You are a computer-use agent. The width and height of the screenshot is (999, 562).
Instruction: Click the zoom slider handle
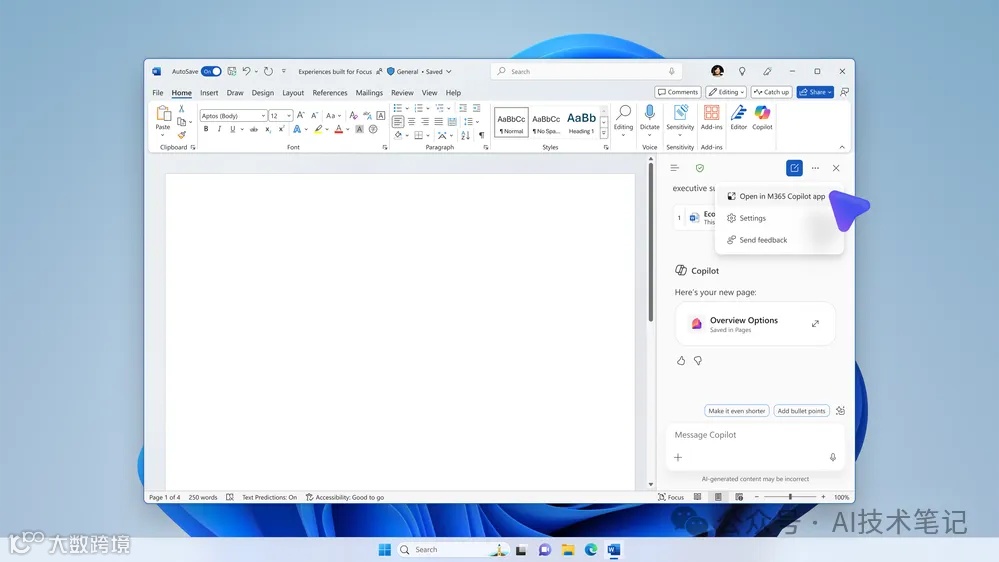click(790, 497)
